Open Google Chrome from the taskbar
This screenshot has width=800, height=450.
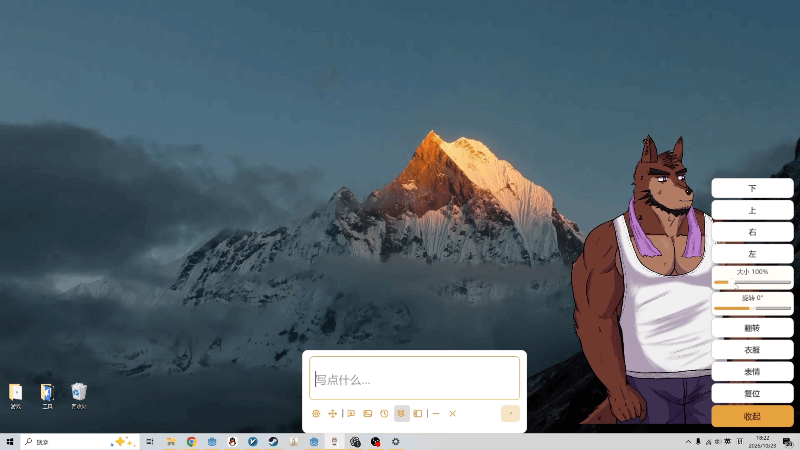[x=191, y=442]
